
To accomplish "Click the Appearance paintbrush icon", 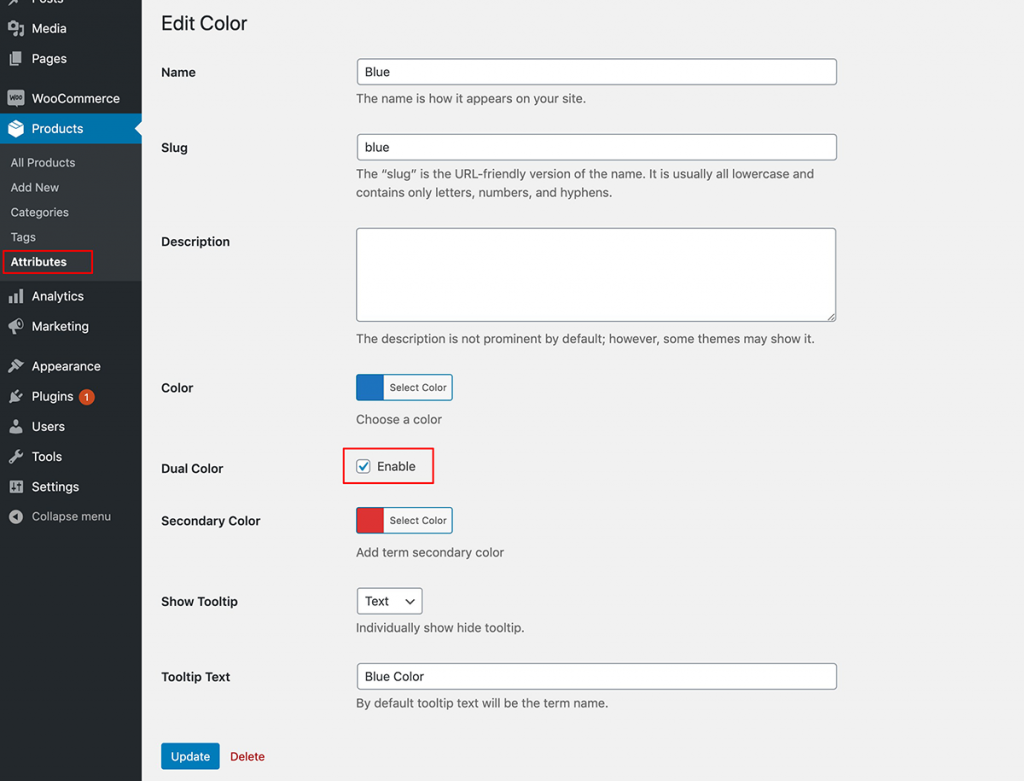I will (x=16, y=366).
